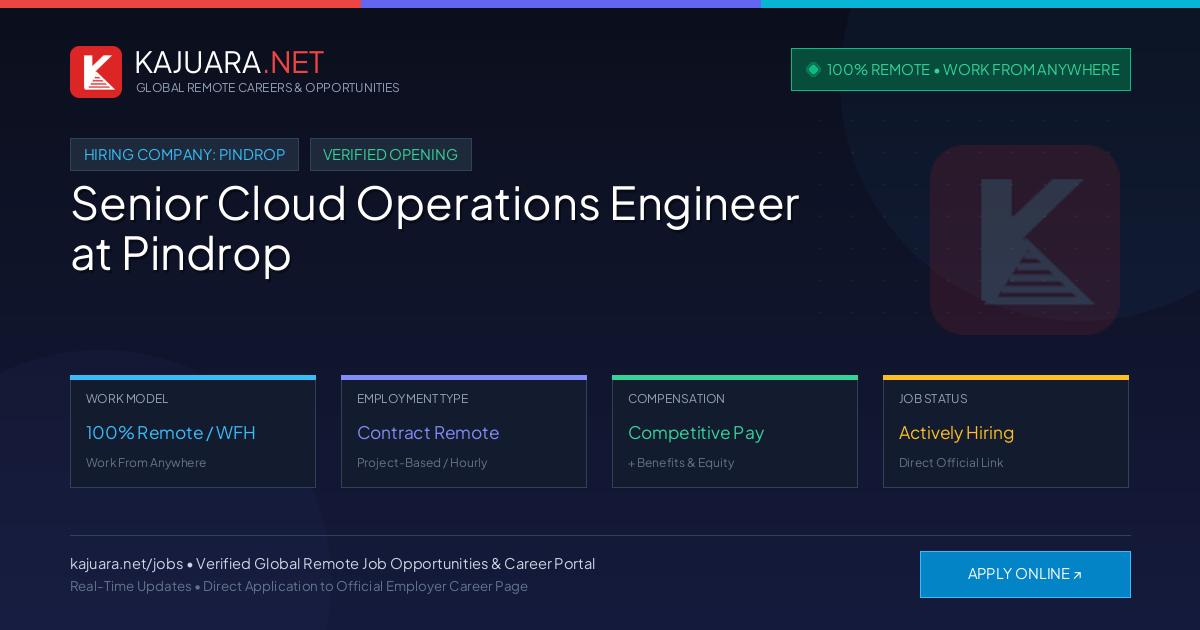The image size is (1200, 630).
Task: Click the Actively Hiring job status text
Action: click(x=956, y=433)
